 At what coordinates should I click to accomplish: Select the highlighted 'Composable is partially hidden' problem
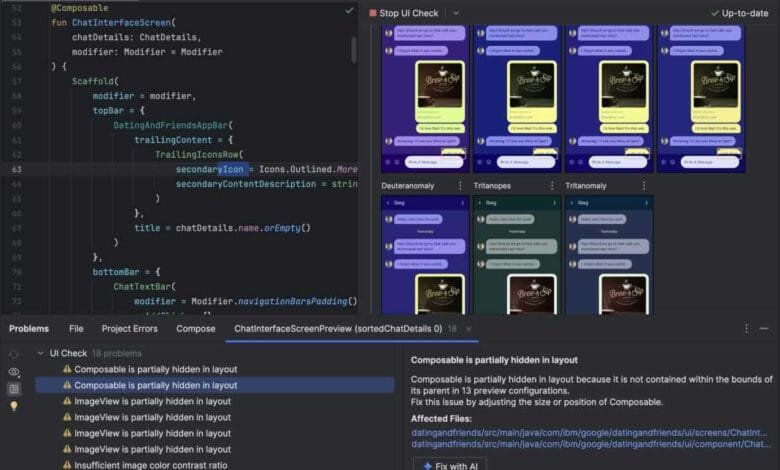tap(214, 385)
